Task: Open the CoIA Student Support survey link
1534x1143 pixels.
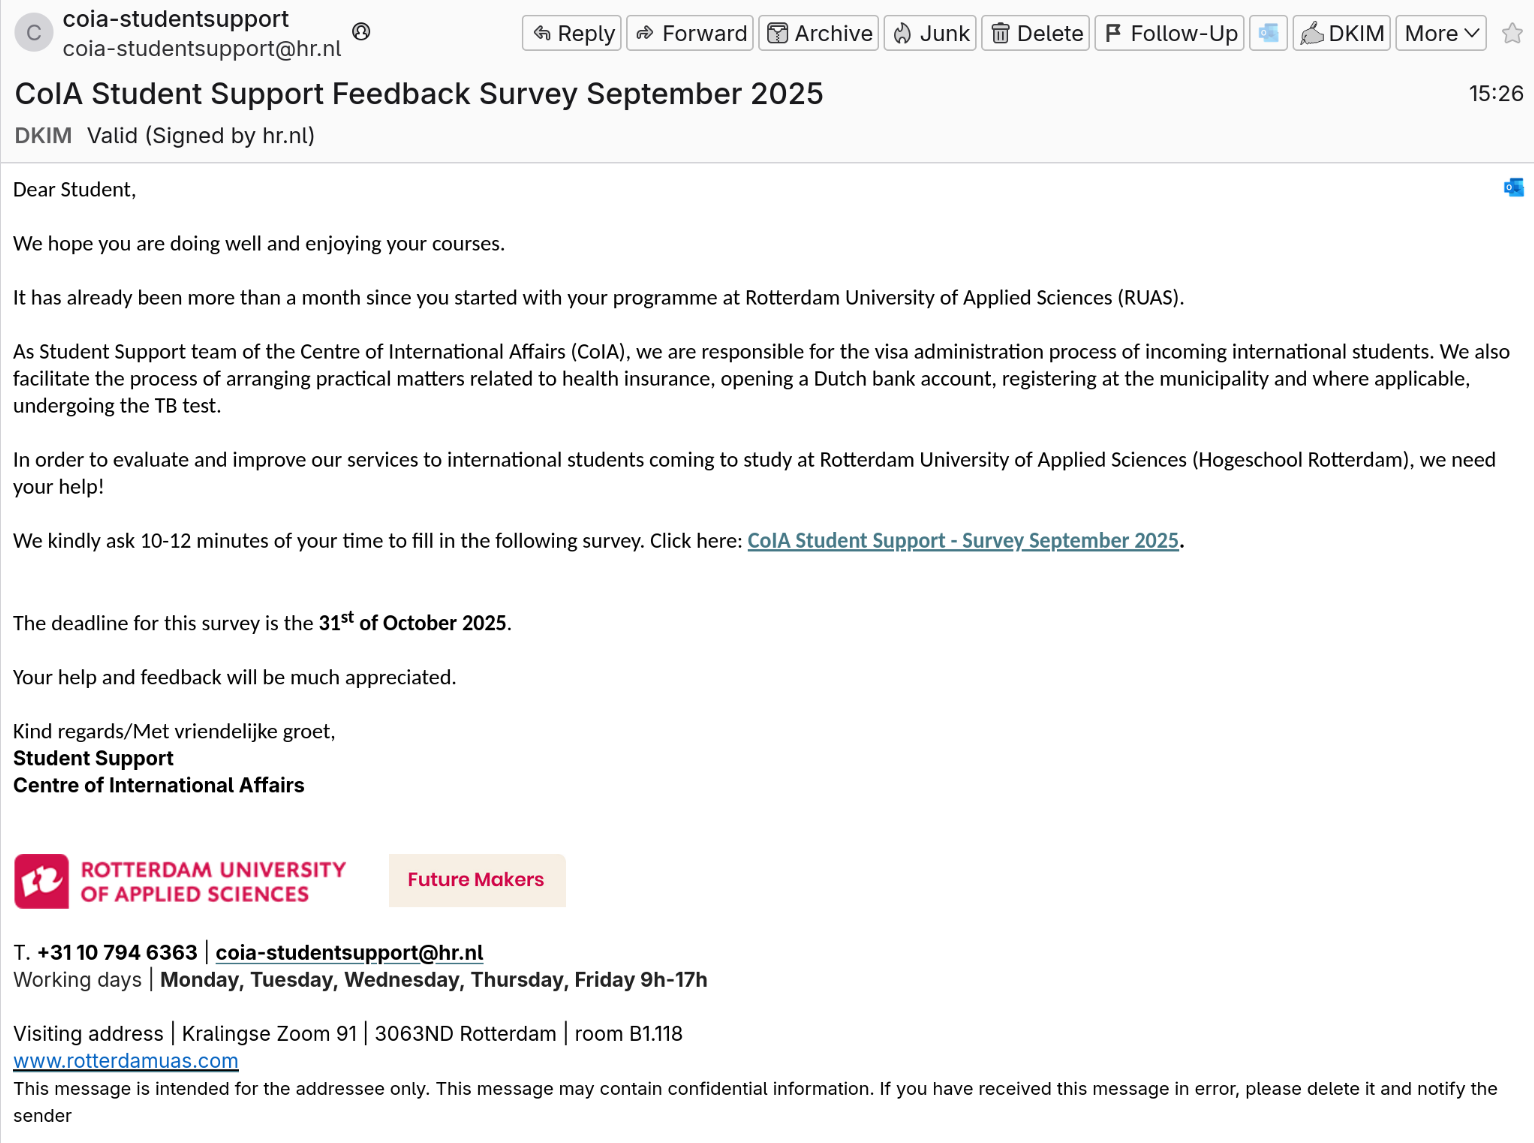Action: click(962, 541)
